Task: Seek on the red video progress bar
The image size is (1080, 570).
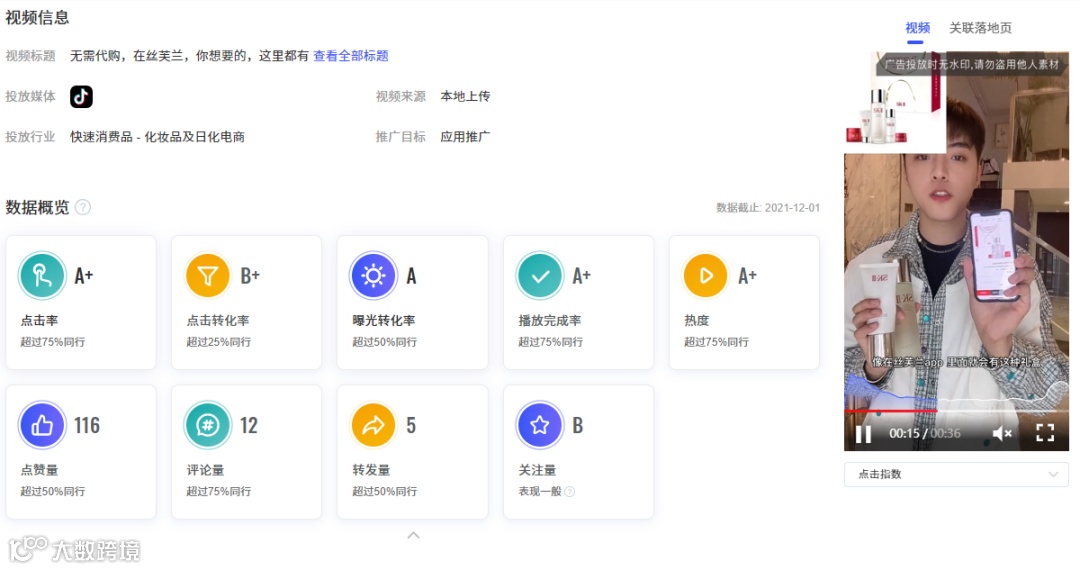Action: [x=956, y=411]
